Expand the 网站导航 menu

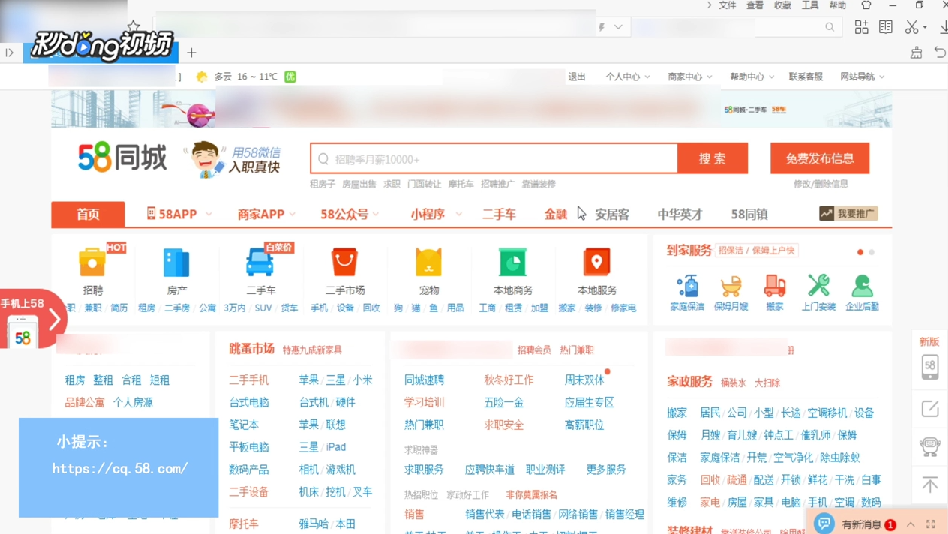coord(862,77)
